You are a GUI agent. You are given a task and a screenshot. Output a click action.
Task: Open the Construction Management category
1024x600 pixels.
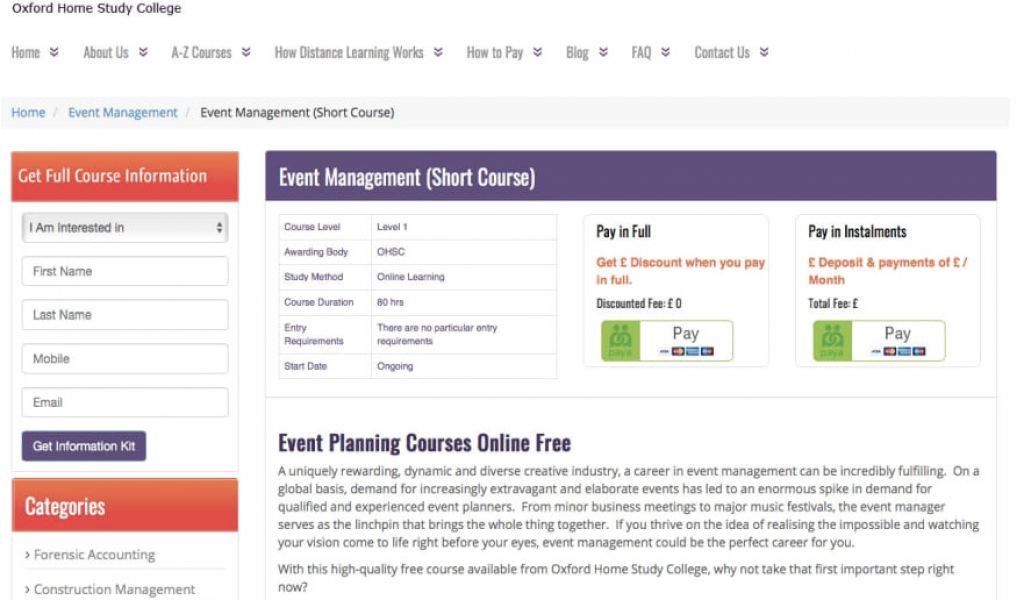114,589
